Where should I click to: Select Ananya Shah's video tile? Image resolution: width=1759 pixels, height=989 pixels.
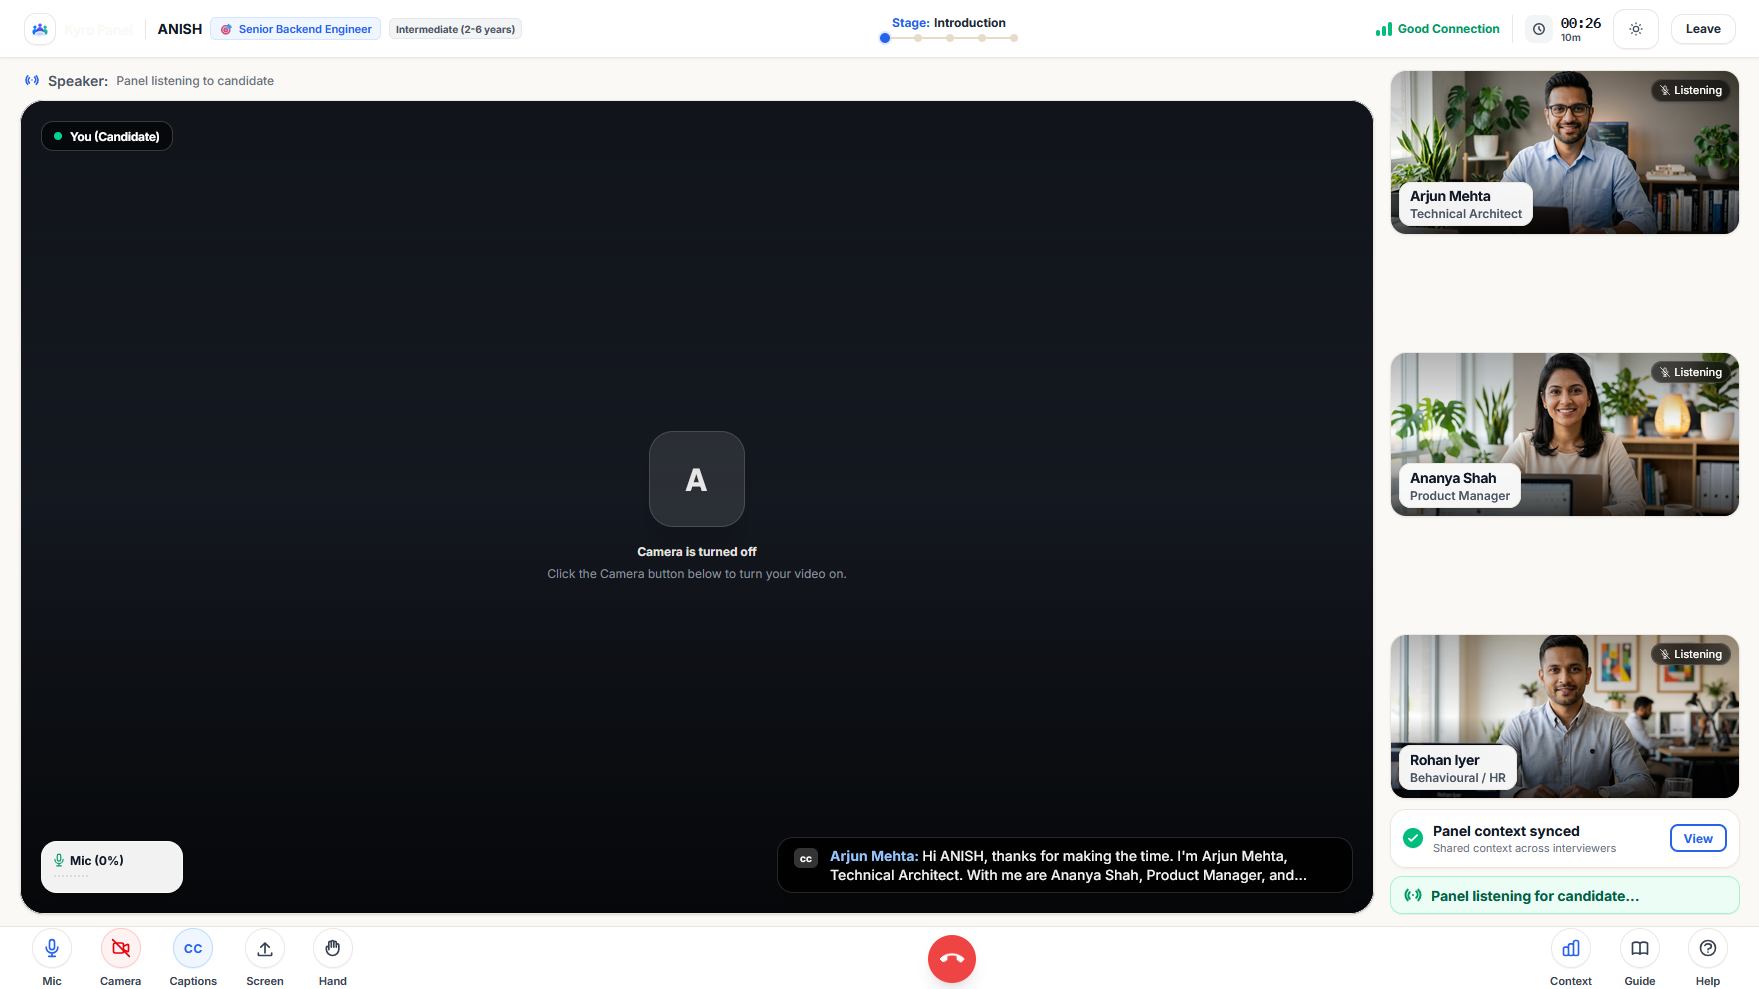[x=1565, y=434]
